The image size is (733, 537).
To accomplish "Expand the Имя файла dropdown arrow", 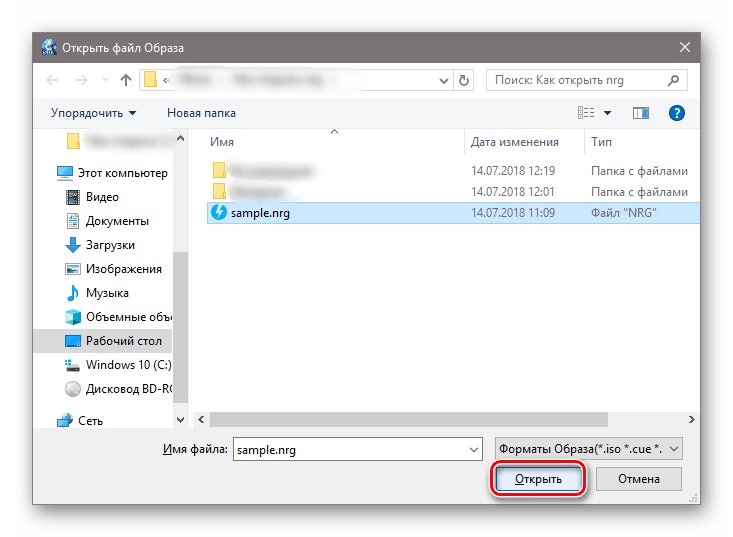I will (474, 450).
